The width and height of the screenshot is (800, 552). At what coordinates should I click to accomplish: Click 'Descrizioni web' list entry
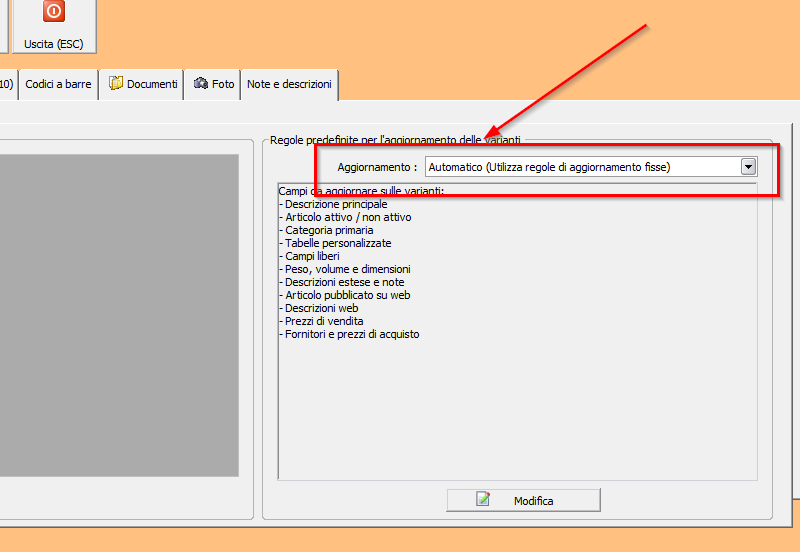pyautogui.click(x=319, y=308)
